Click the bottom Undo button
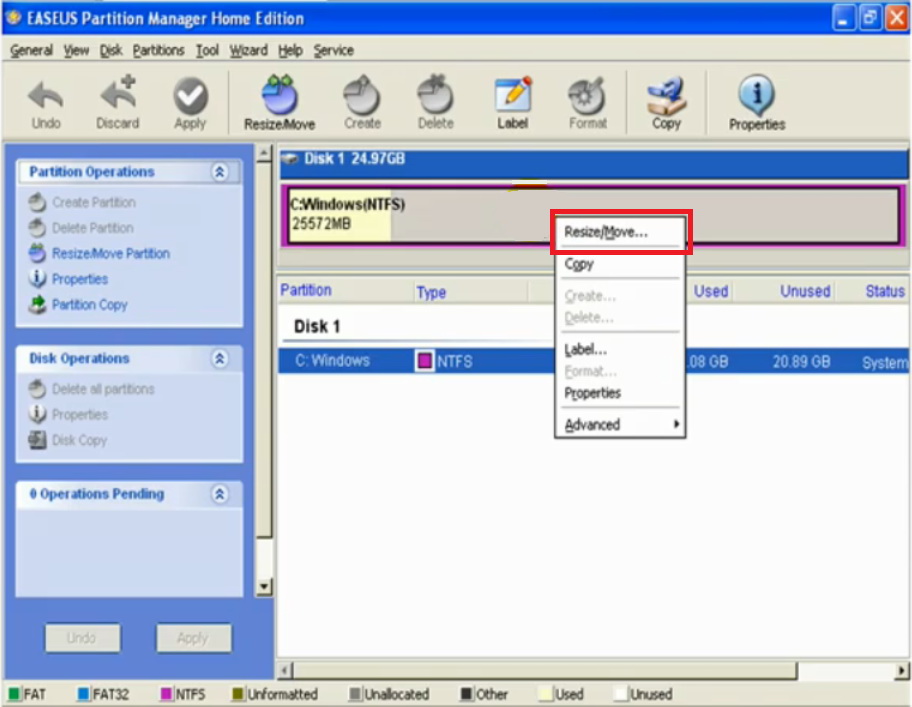The width and height of the screenshot is (912, 707). (x=83, y=638)
